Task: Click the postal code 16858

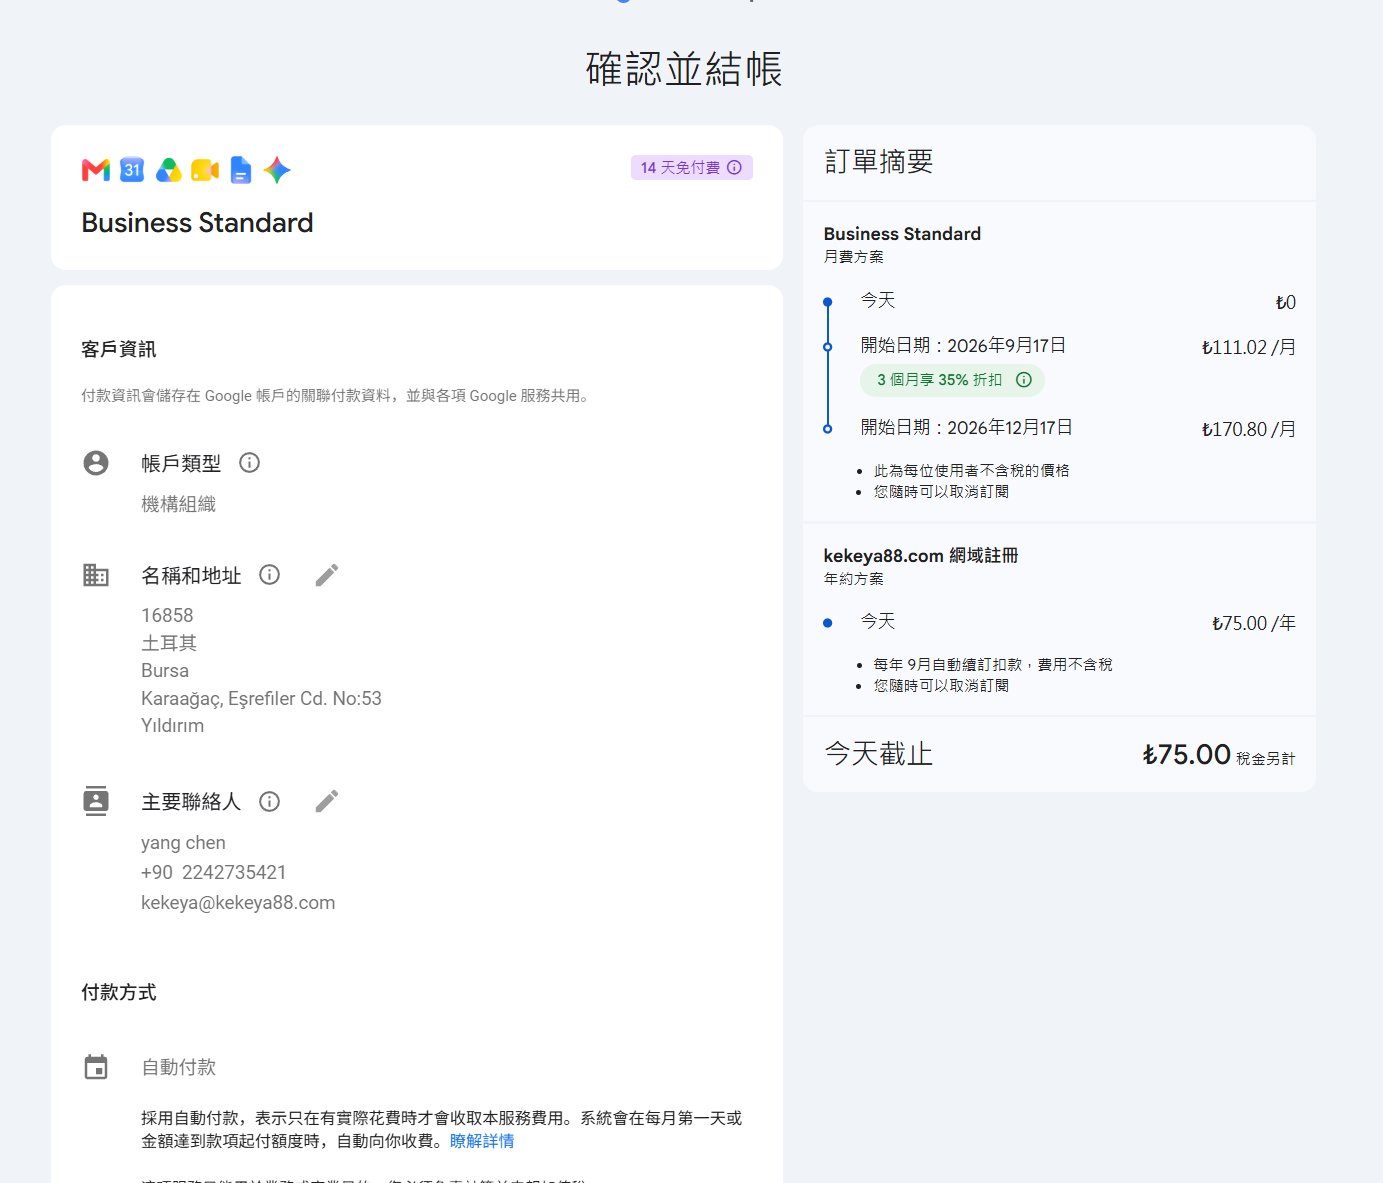Action: click(x=167, y=616)
